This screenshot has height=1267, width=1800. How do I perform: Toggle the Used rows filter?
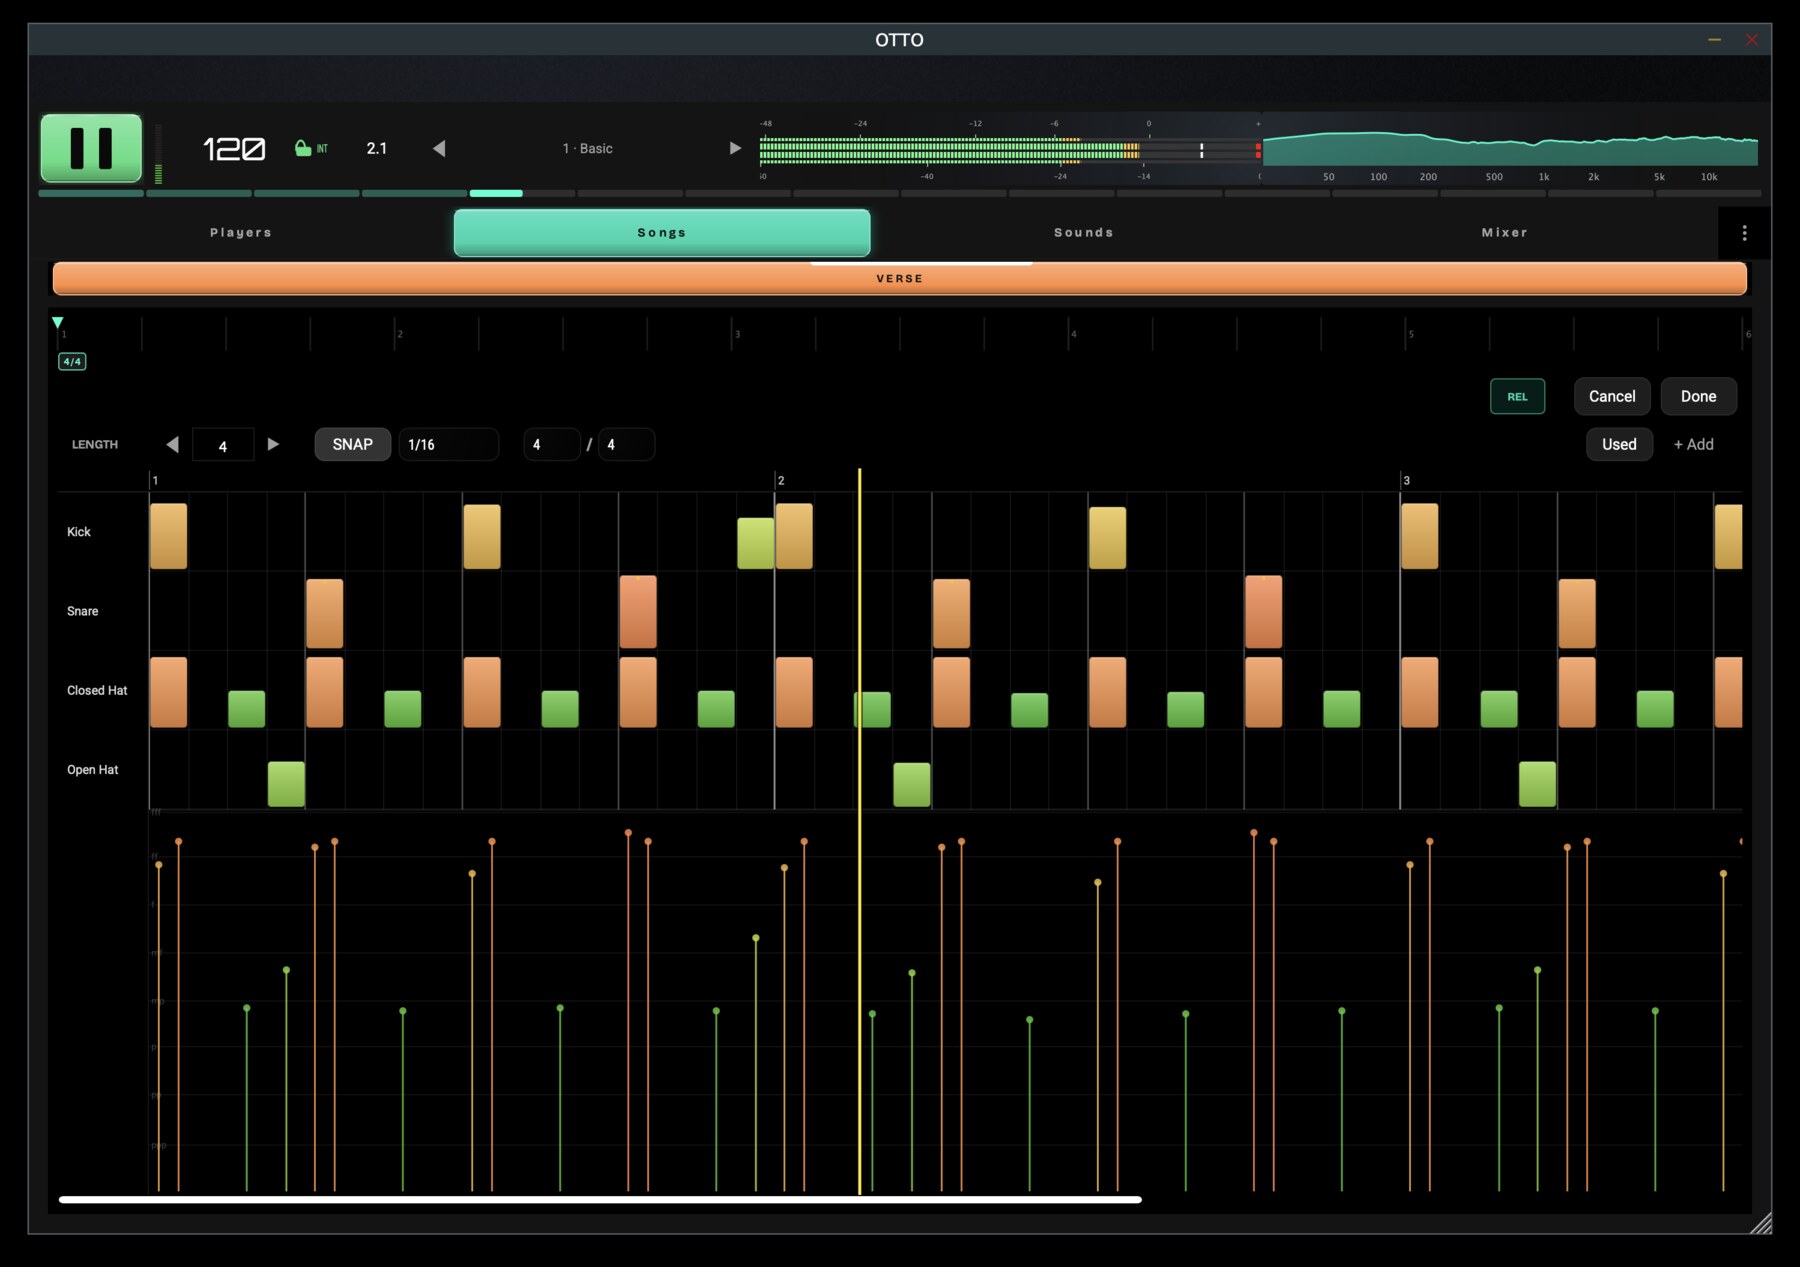1619,445
